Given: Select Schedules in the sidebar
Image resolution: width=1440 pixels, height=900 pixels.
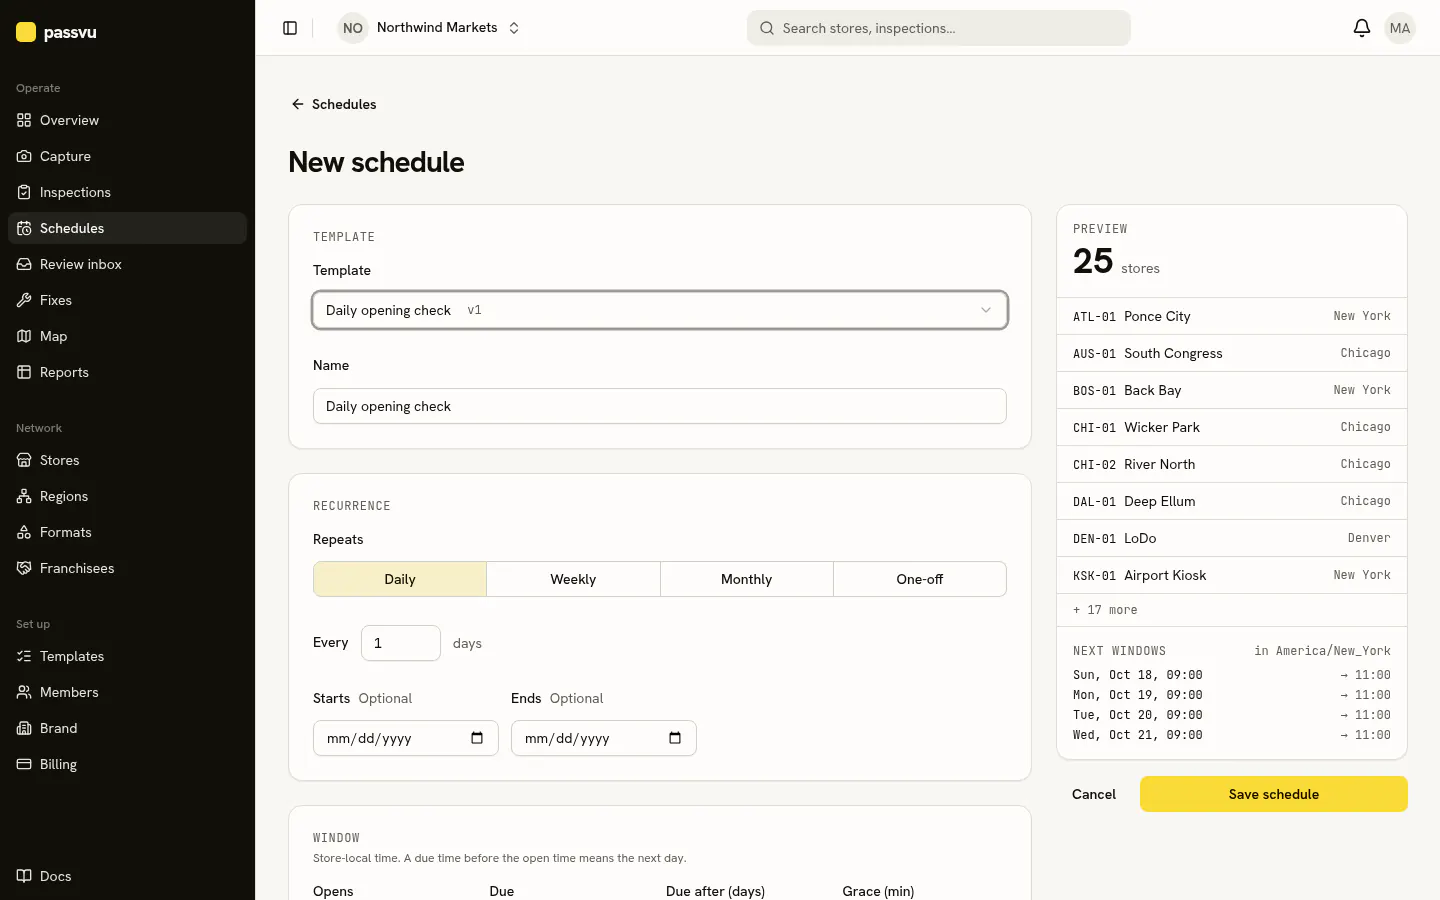Looking at the screenshot, I should pos(127,228).
